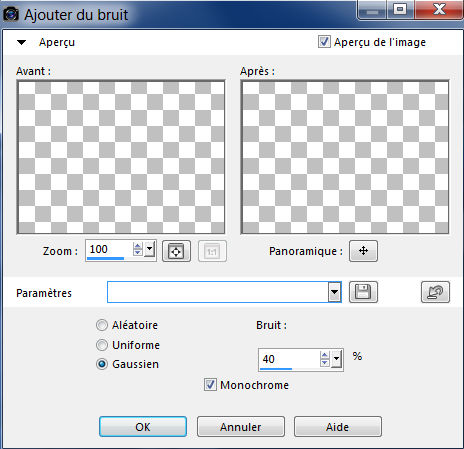Click the 1:1 actual size icon
This screenshot has height=449, width=464.
pyautogui.click(x=212, y=251)
